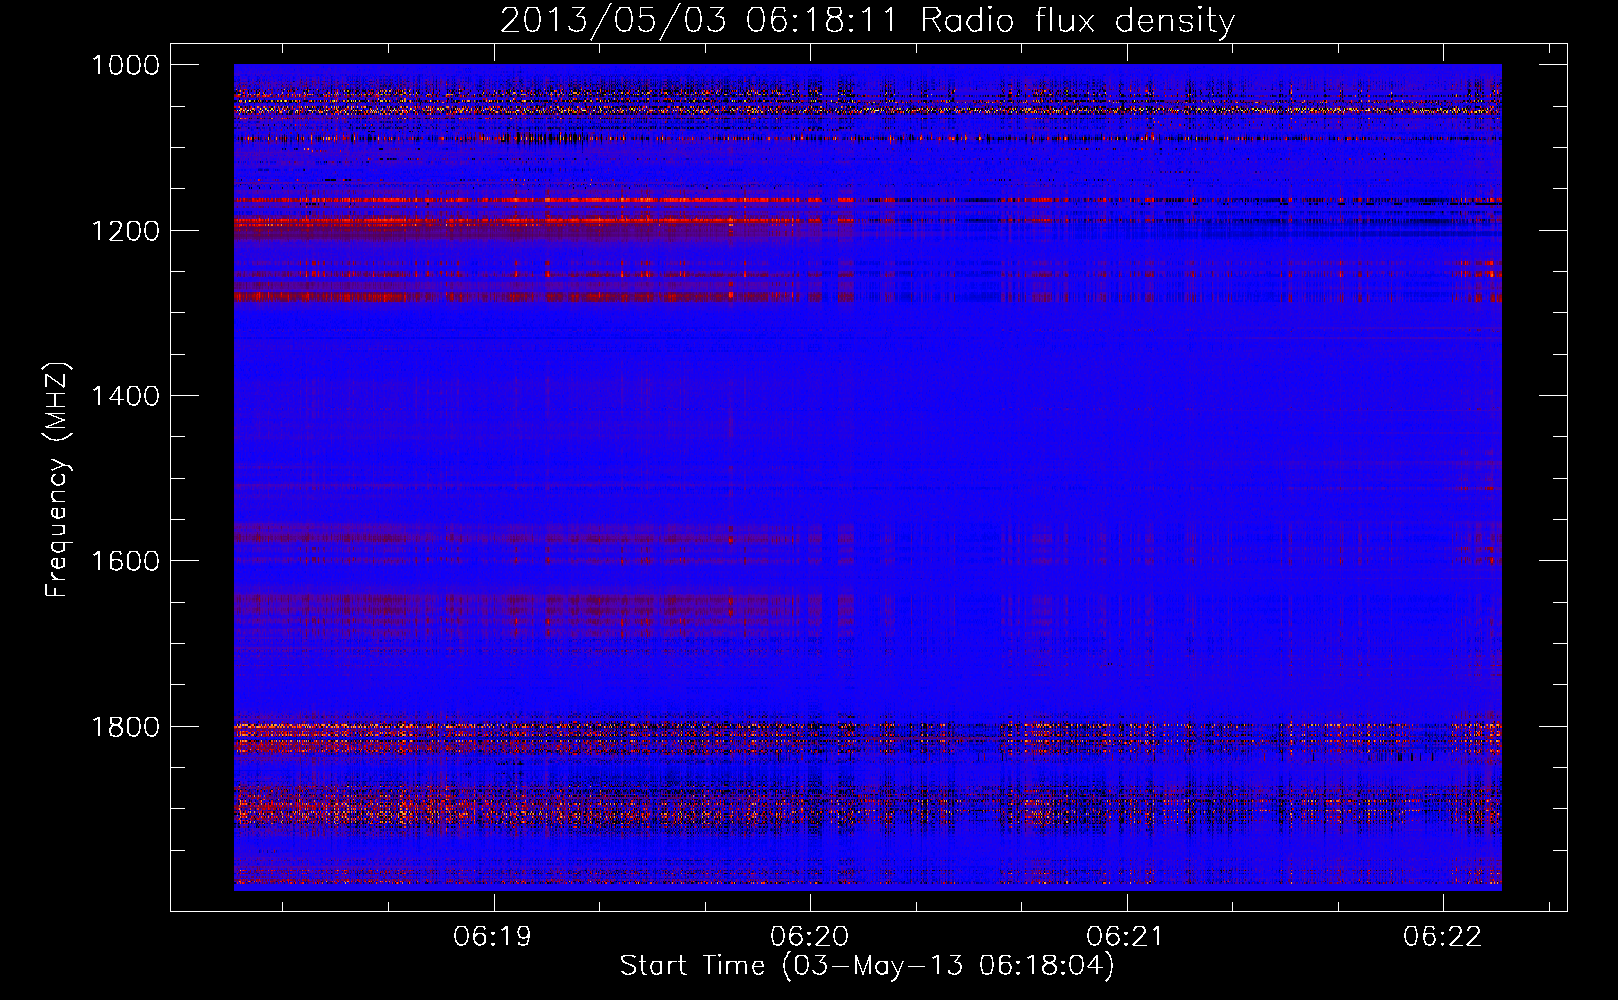Image resolution: width=1618 pixels, height=1000 pixels.
Task: Click the "Start Time (03-May-13 06:18:04)" axis label
Action: pyautogui.click(x=867, y=966)
